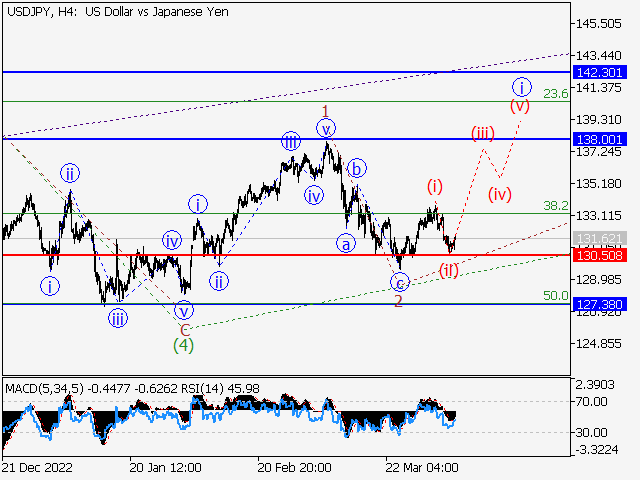Screen dimensions: 640x480
Task: Click the red (ii) wave label
Action: (449, 270)
